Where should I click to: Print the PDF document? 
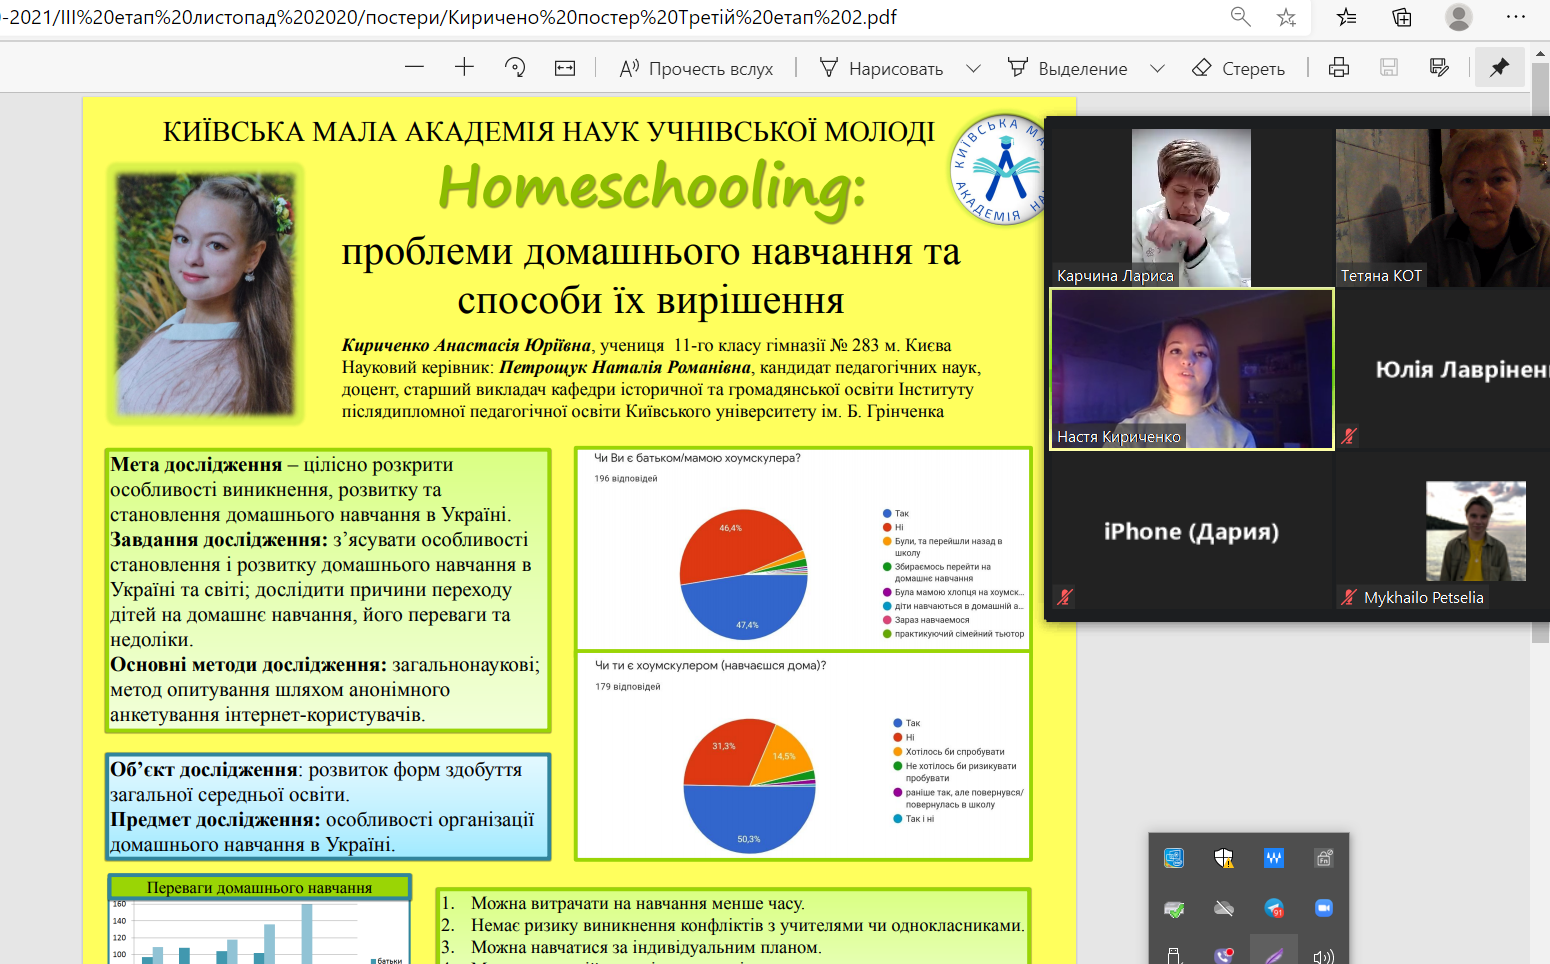[x=1339, y=67]
